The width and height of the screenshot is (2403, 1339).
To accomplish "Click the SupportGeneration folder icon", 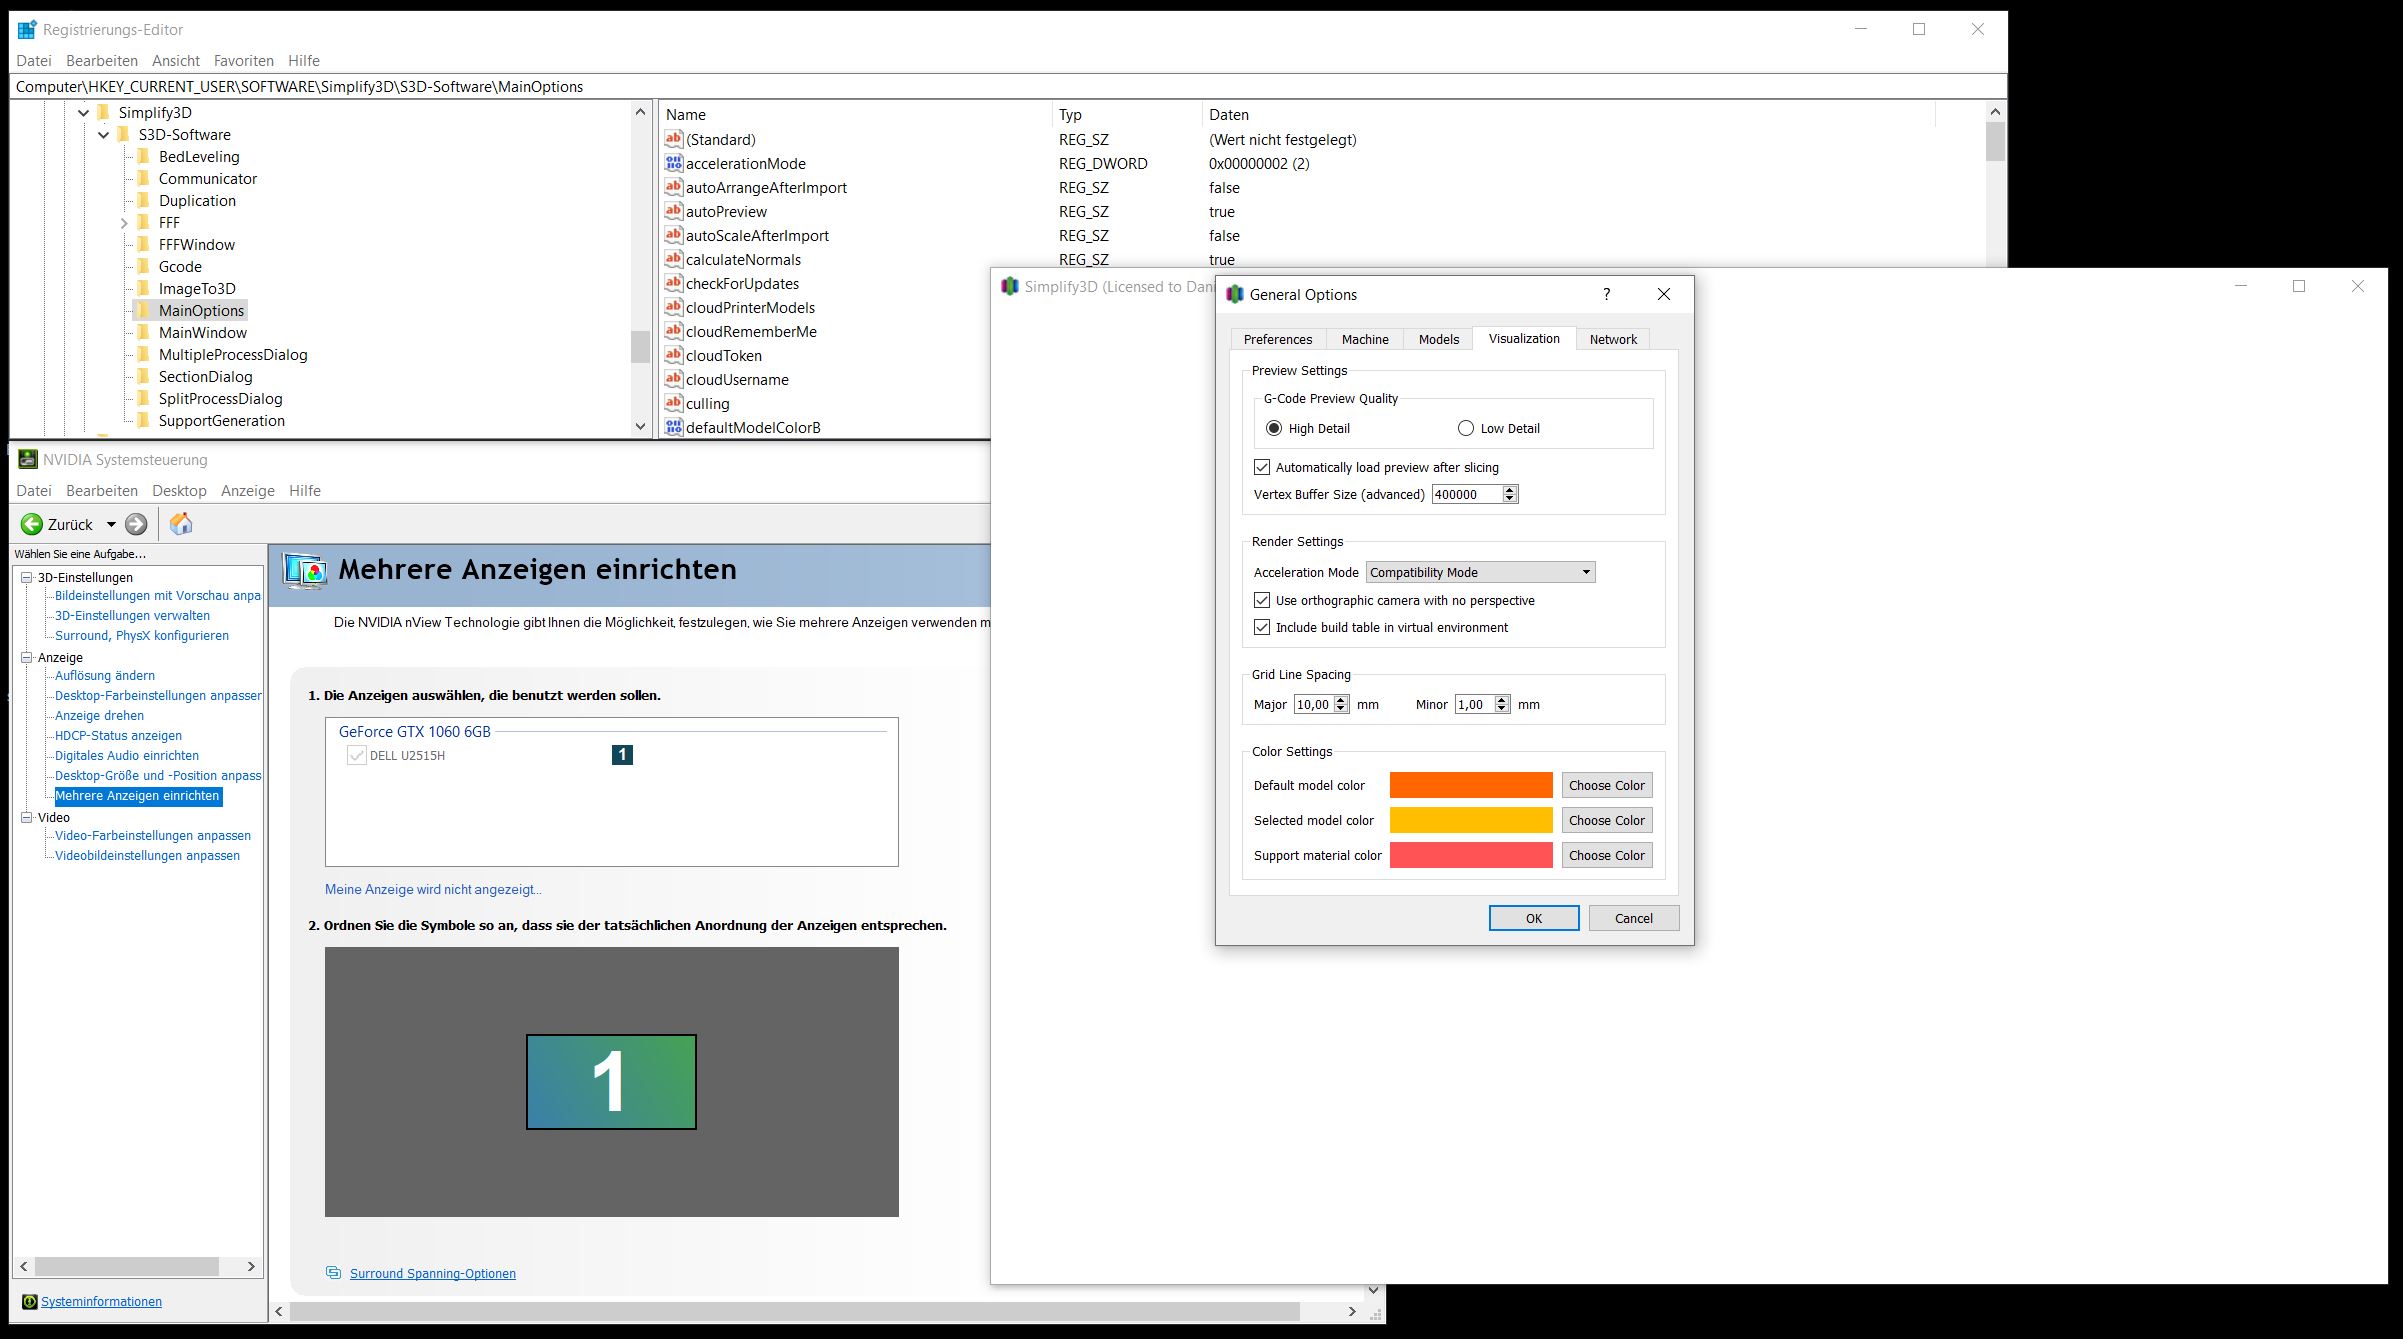I will point(143,420).
